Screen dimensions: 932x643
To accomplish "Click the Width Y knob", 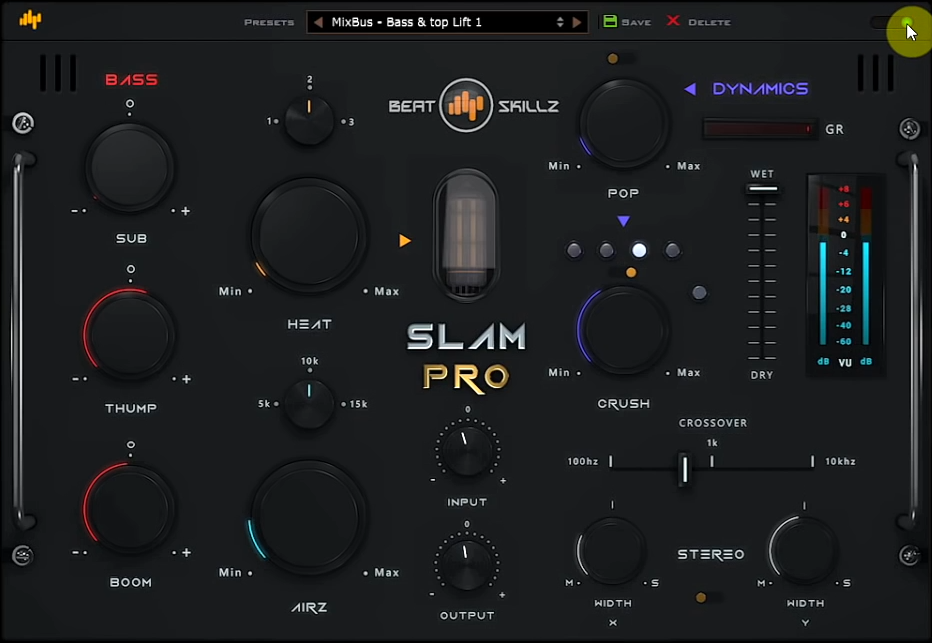I will tap(804, 550).
